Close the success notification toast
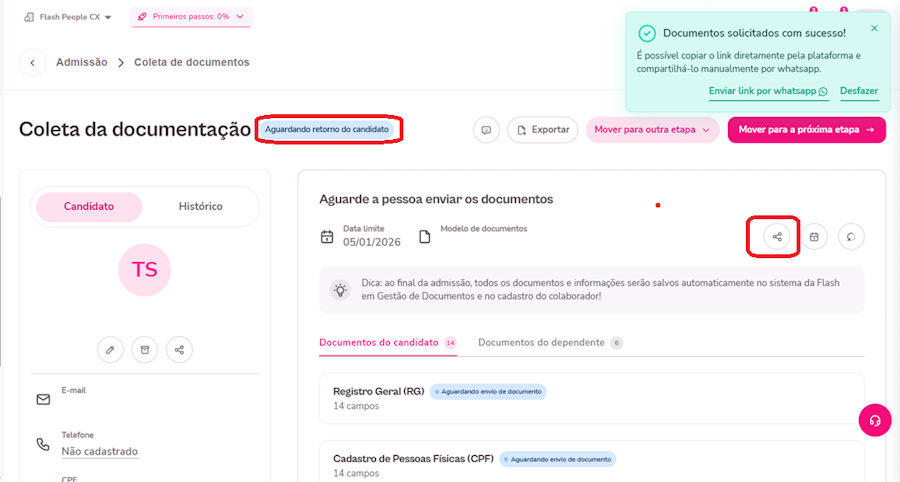 874,28
